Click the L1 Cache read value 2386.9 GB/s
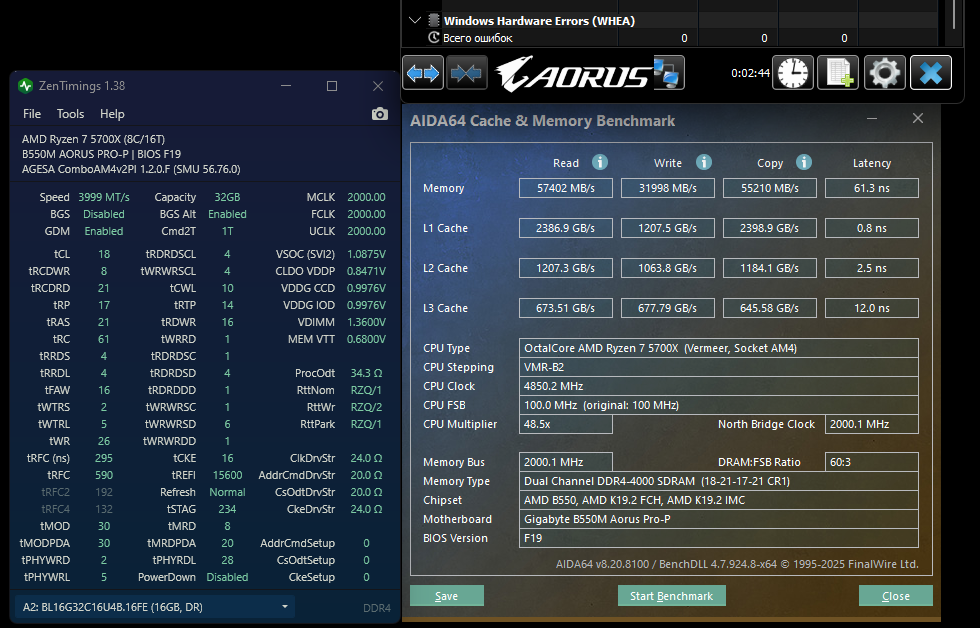Screen dimensions: 980x628 [x=566, y=228]
